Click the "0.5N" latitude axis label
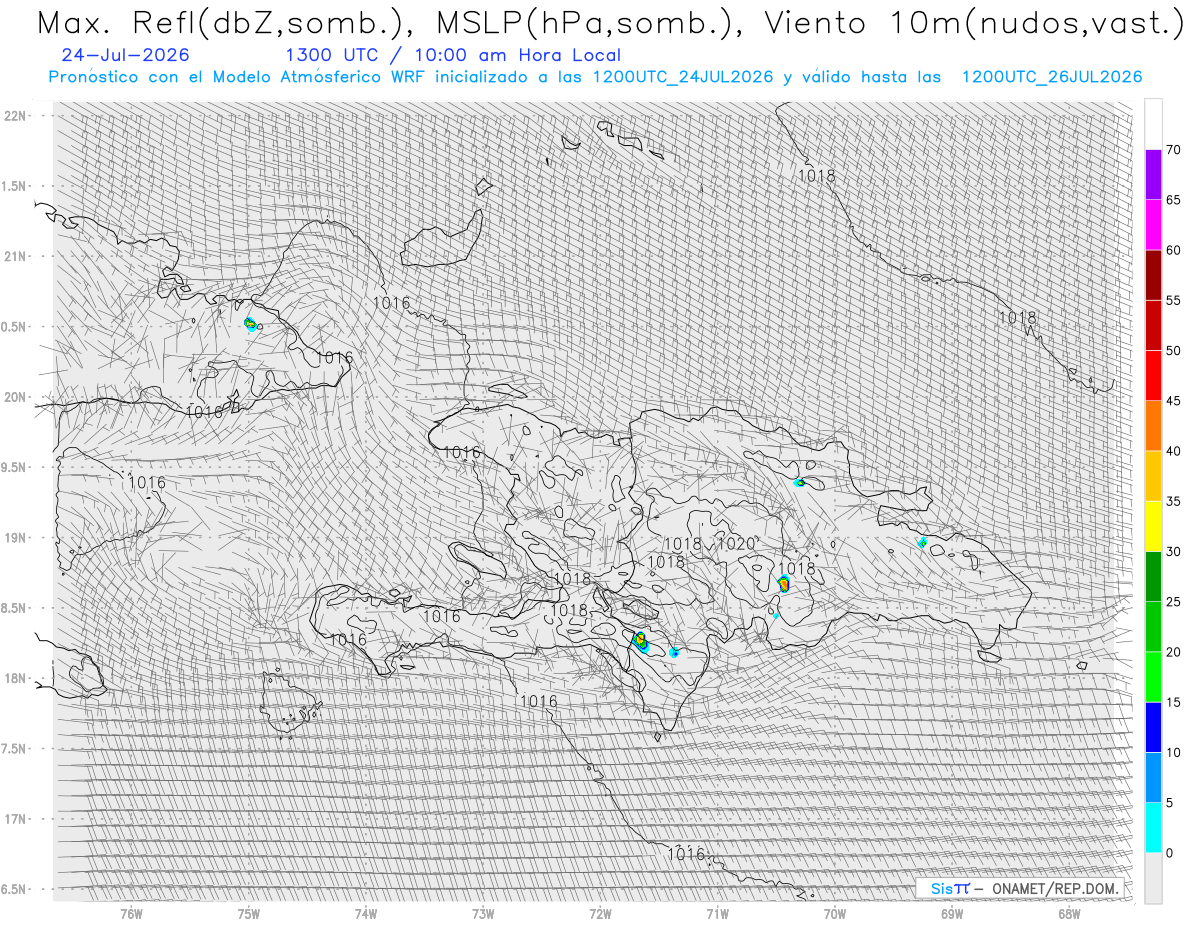1200x927 pixels. click(x=14, y=327)
